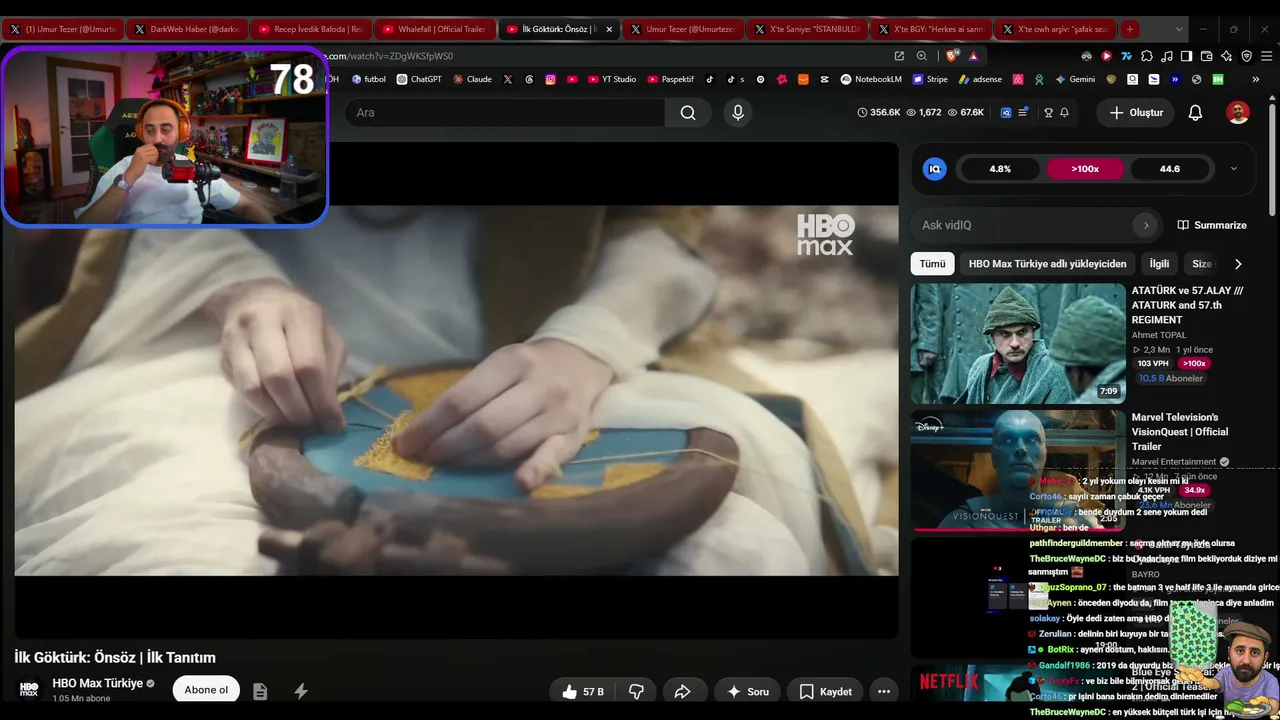Image resolution: width=1280 pixels, height=720 pixels.
Task: Expand the hidden bookmarks overflow chevron
Action: pos(1256,79)
